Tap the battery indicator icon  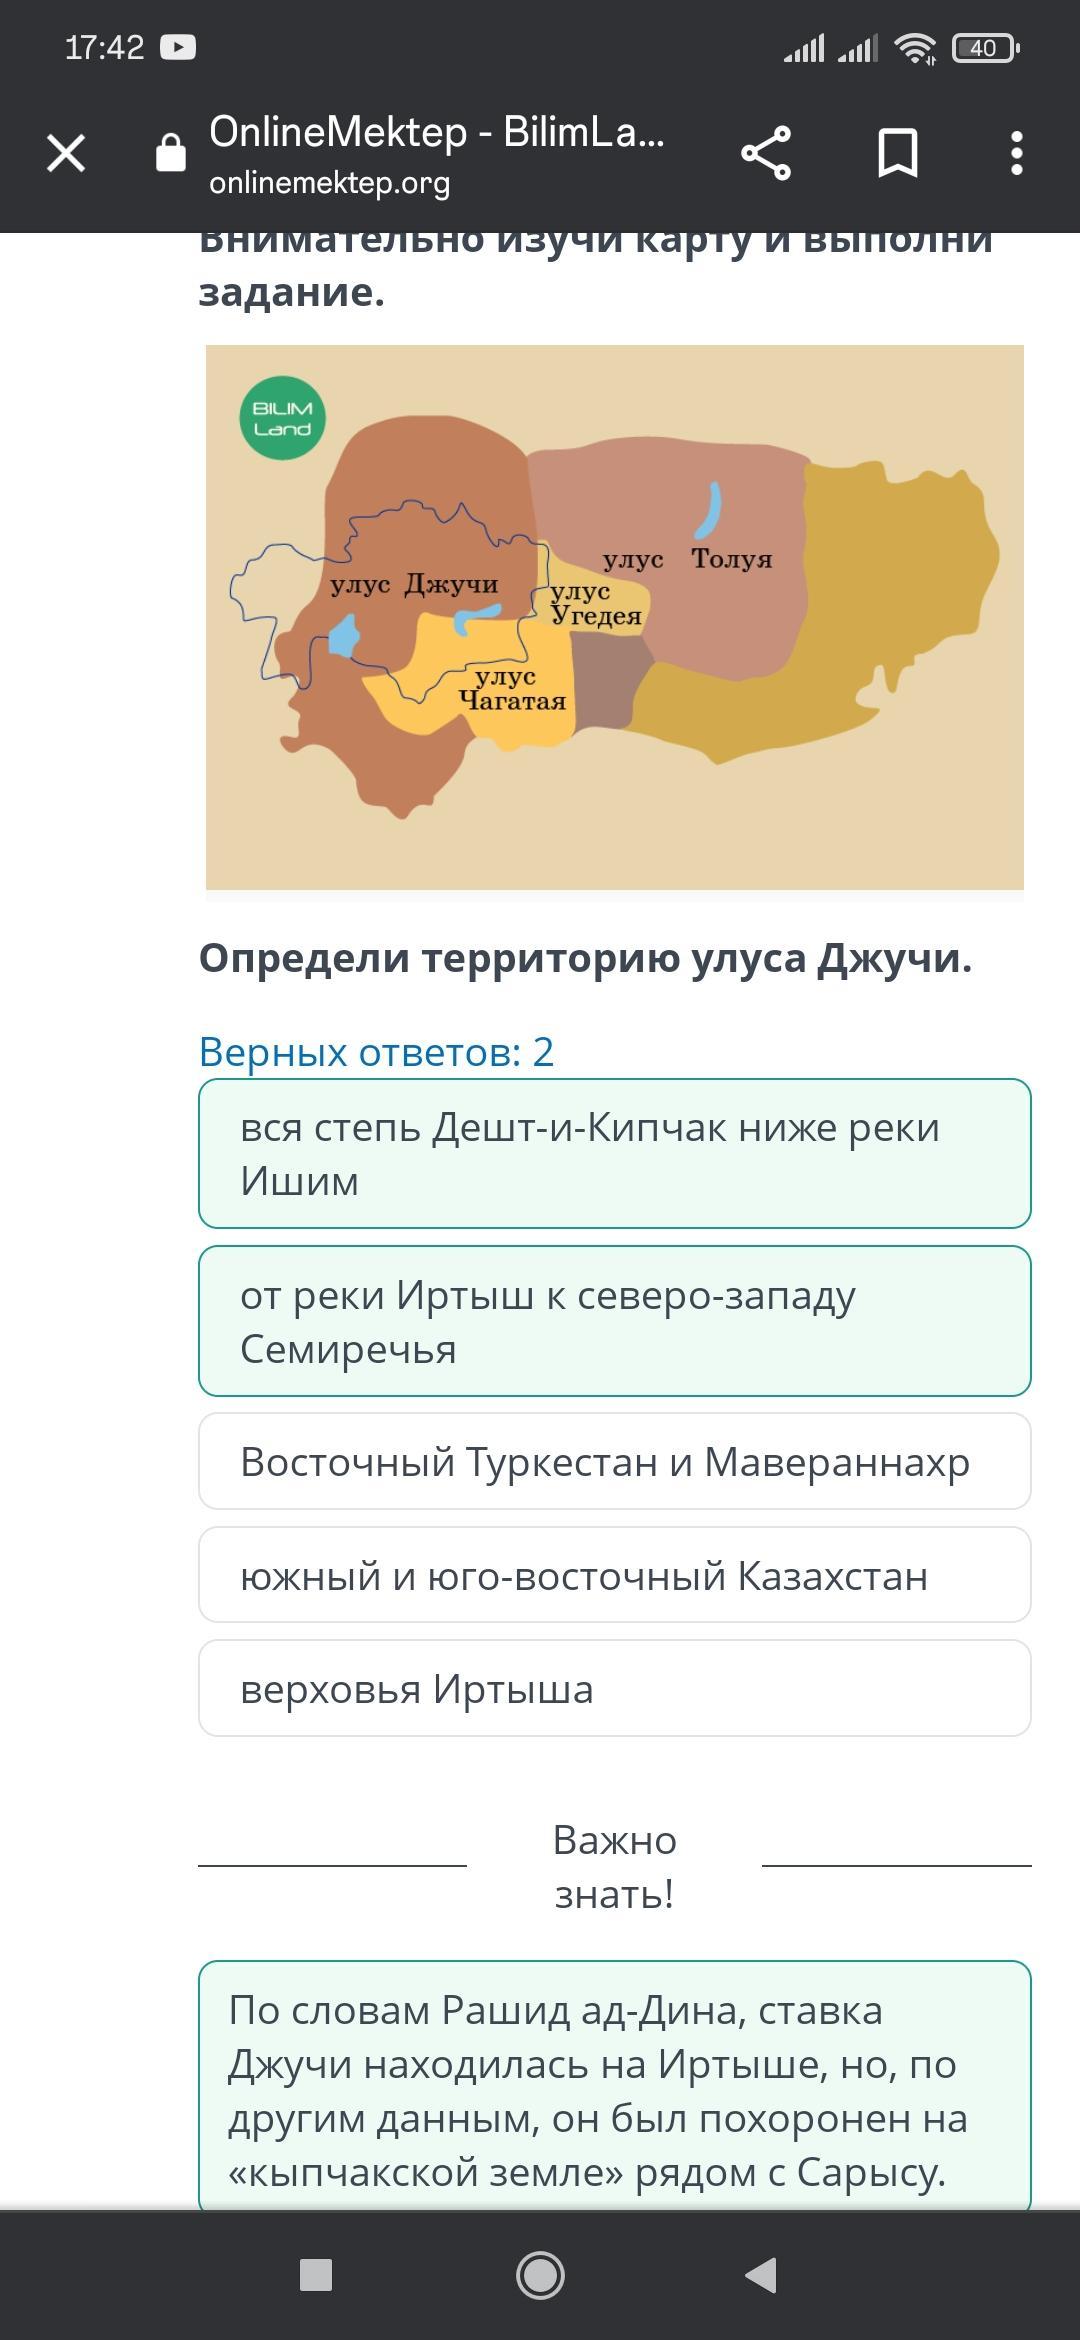coord(985,47)
